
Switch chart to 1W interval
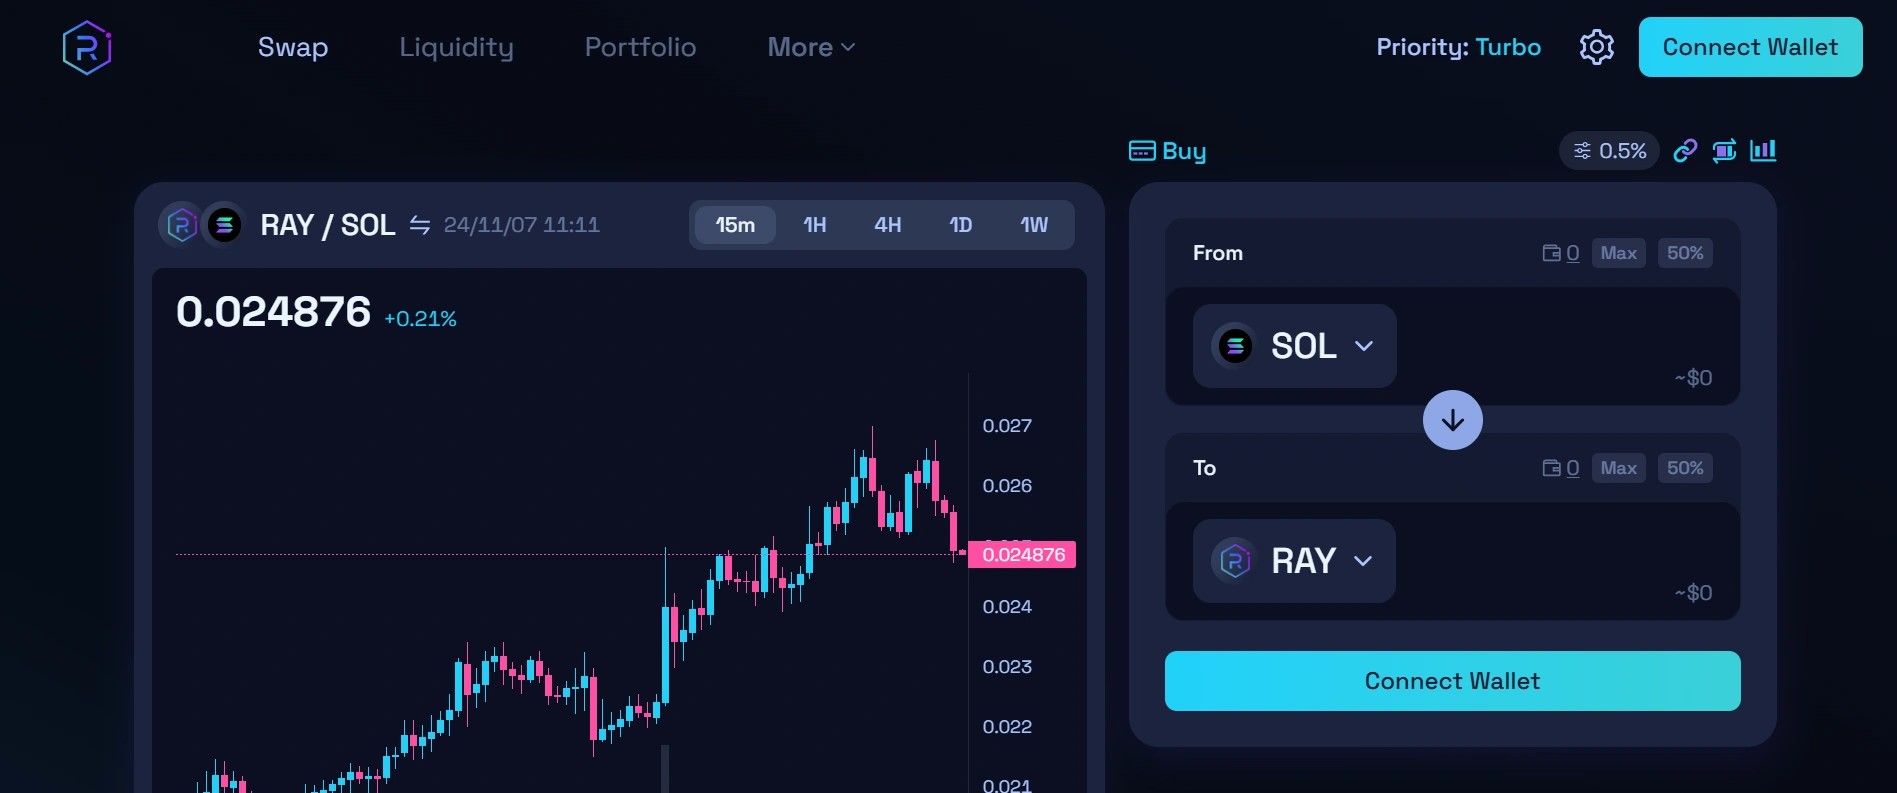[1034, 225]
